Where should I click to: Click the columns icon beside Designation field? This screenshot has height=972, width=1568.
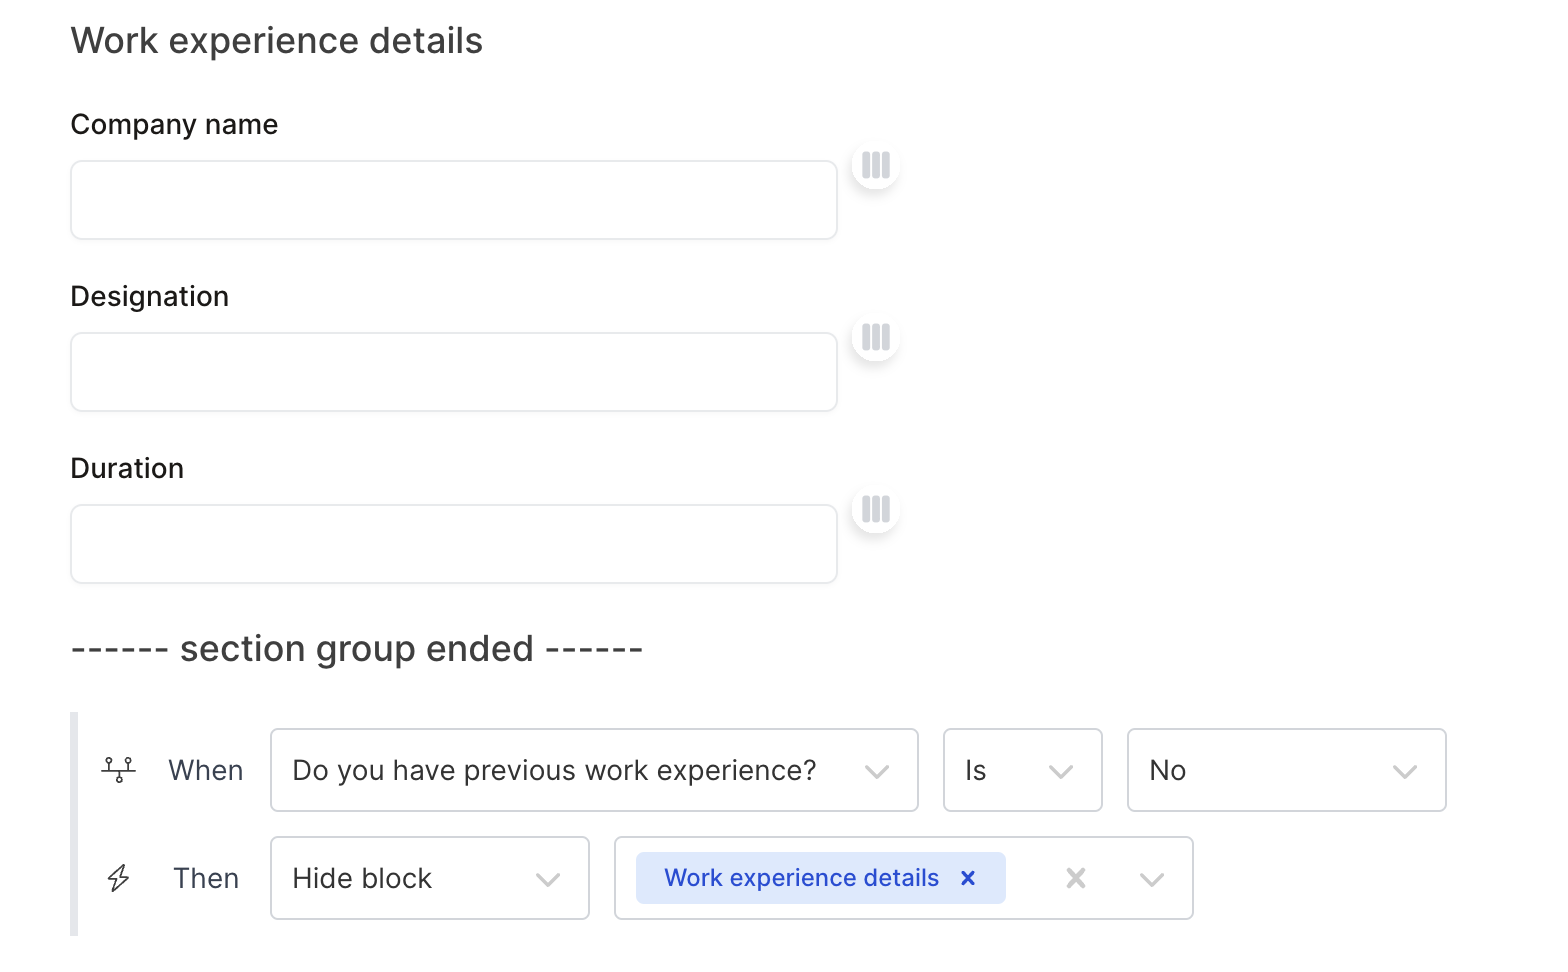tap(875, 337)
